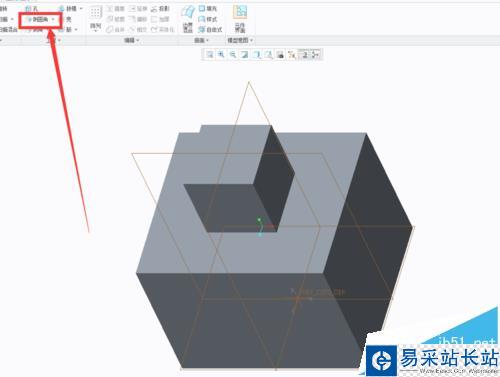The width and height of the screenshot is (500, 377).
Task: Choose the 孔 (Hole) tool
Action: [32, 8]
